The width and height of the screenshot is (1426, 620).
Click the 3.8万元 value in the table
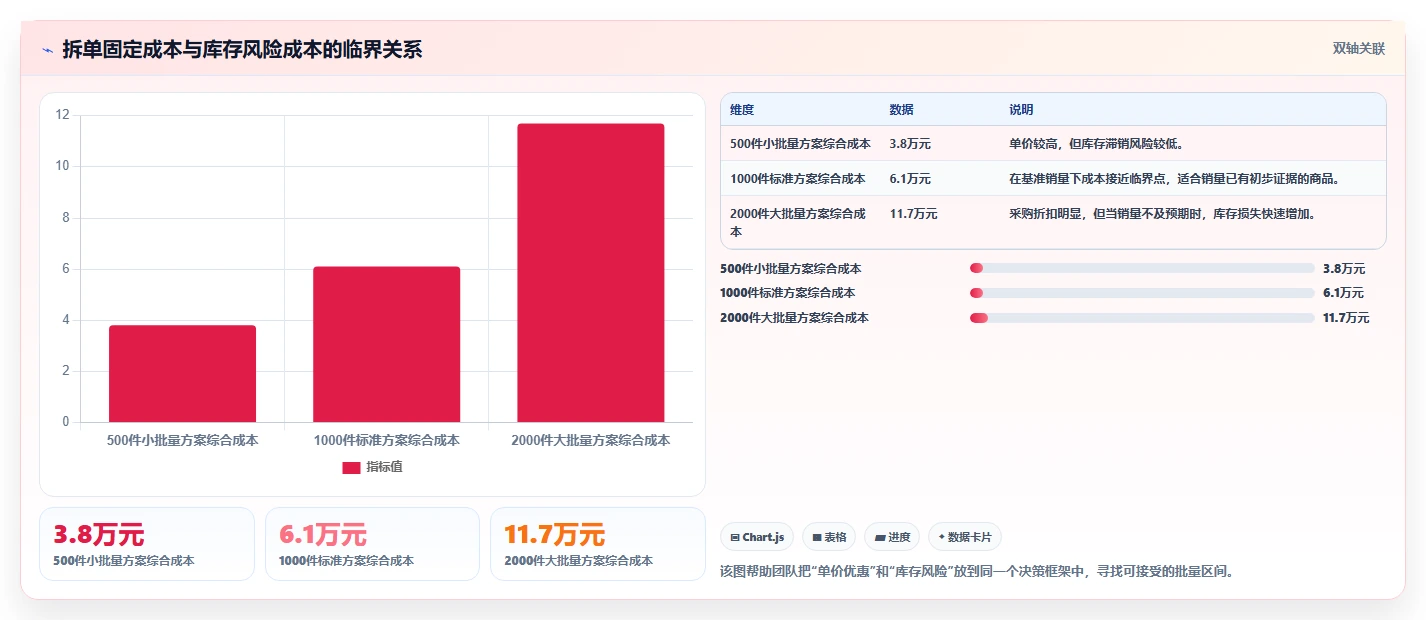pyautogui.click(x=910, y=144)
